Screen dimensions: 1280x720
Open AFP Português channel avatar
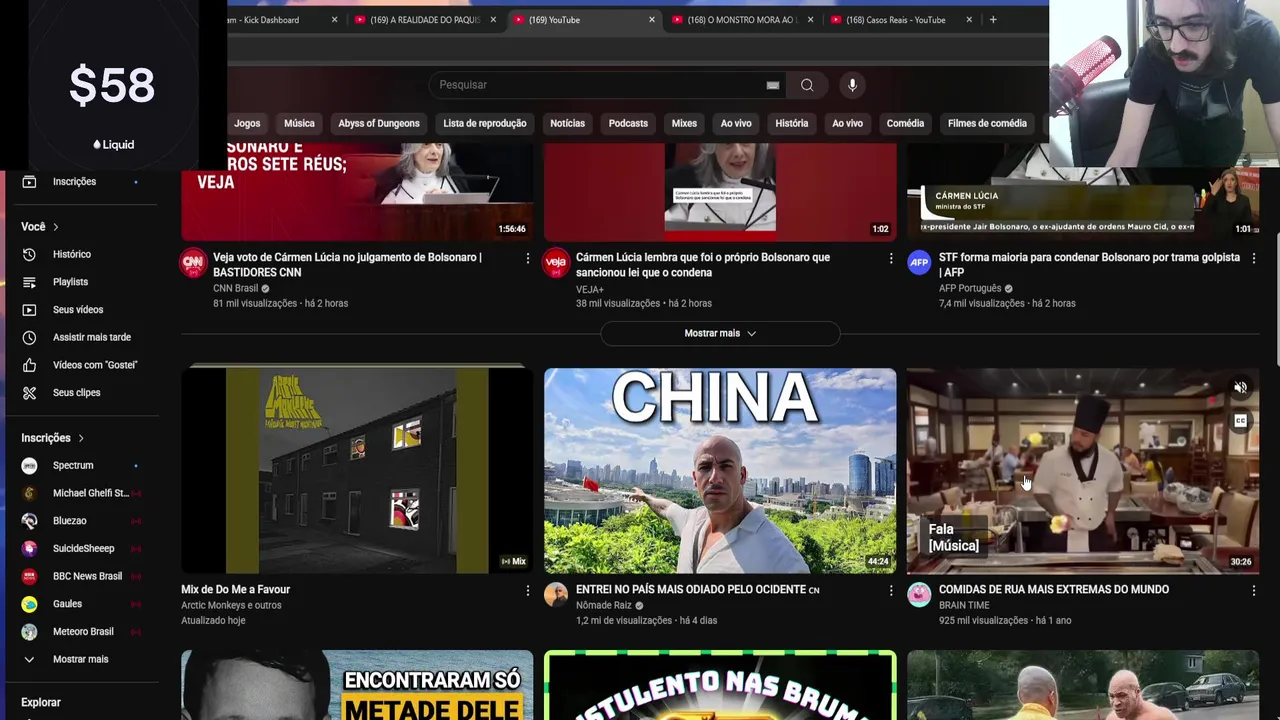click(919, 263)
